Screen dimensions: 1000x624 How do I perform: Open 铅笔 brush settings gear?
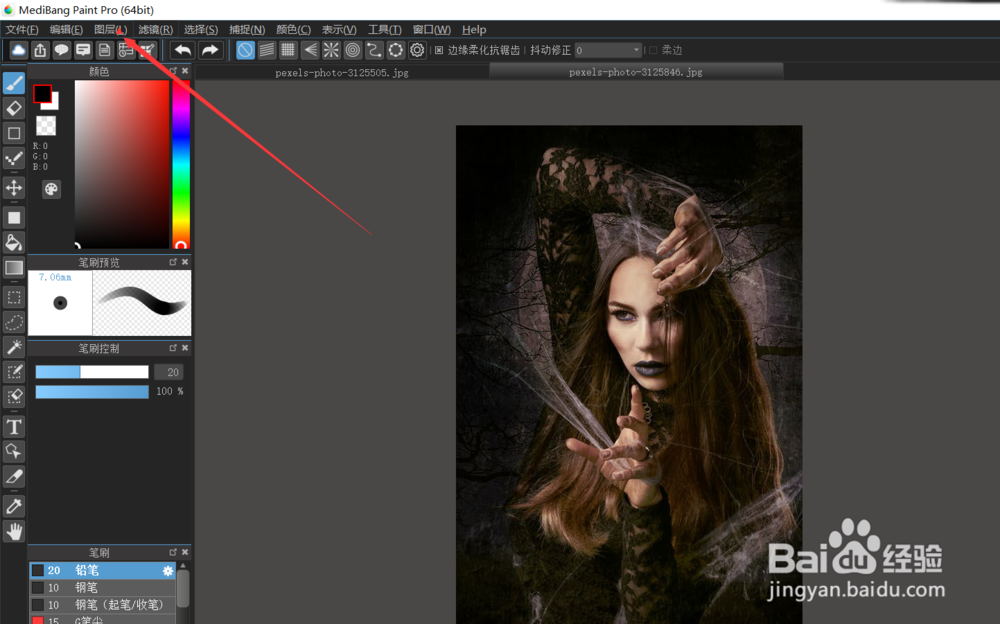point(168,570)
